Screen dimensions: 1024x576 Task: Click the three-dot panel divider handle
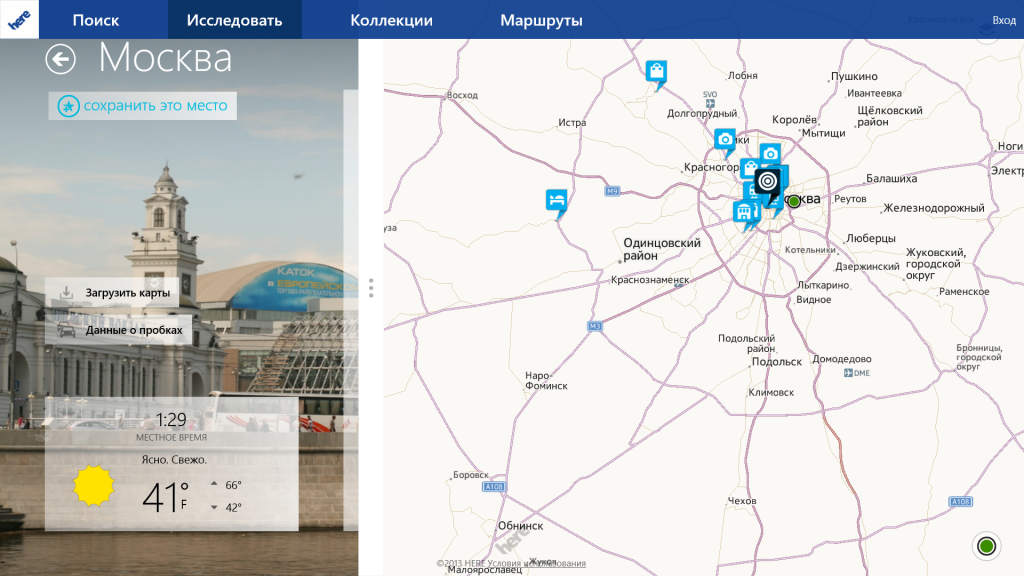click(371, 288)
